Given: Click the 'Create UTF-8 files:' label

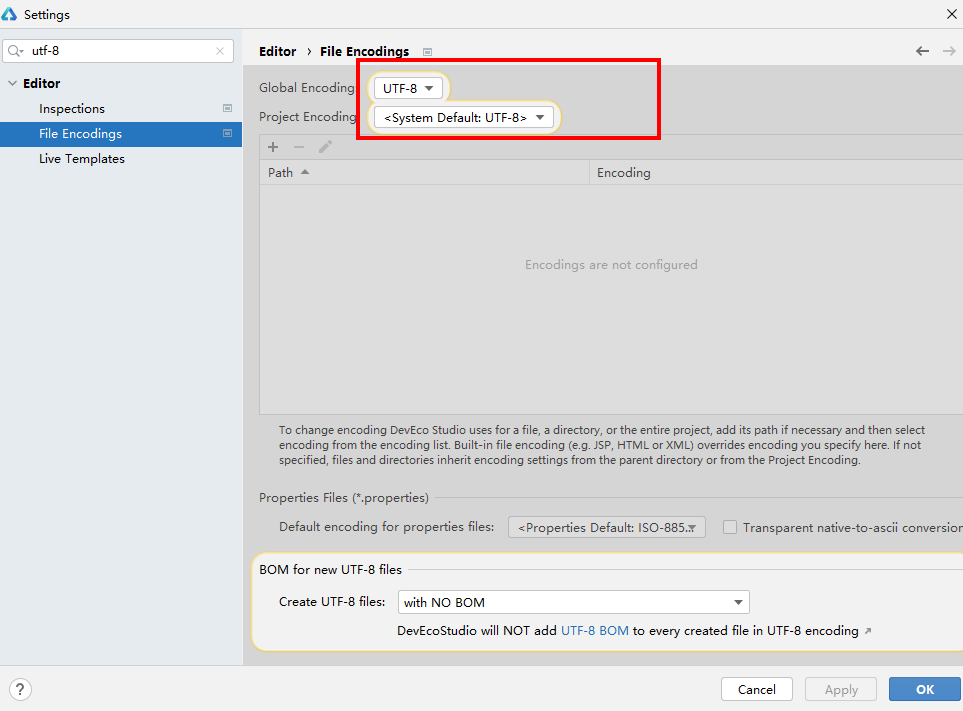Looking at the screenshot, I should point(332,602).
